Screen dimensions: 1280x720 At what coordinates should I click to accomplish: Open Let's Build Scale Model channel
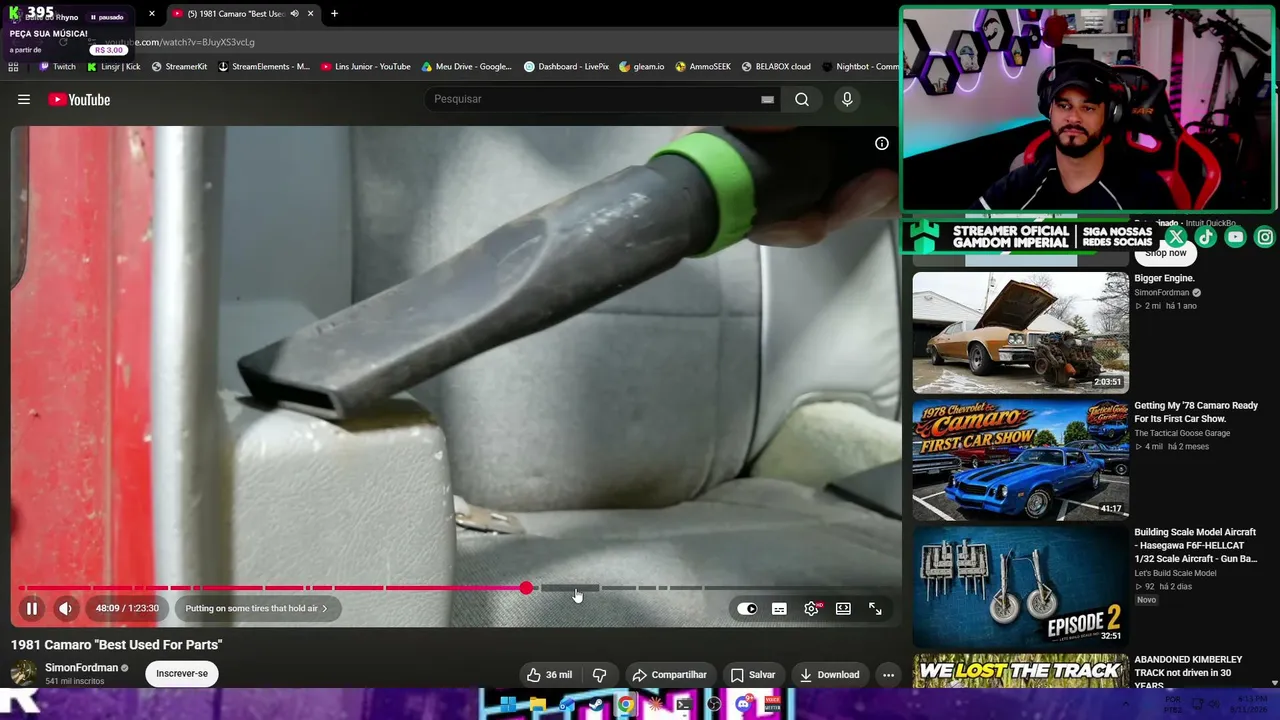(x=1175, y=573)
